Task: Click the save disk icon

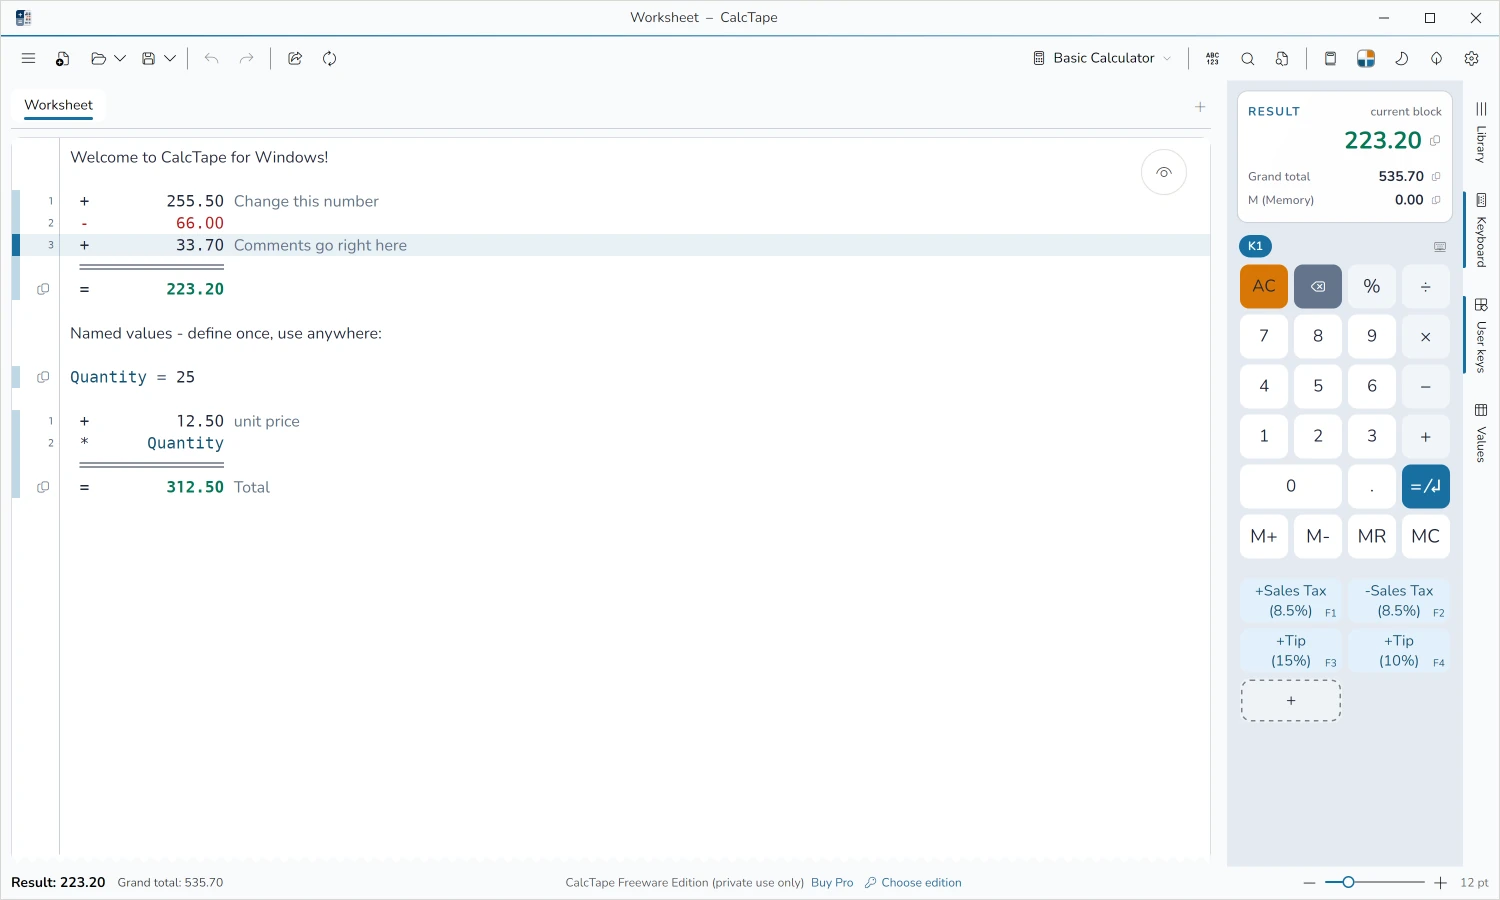Action: tap(148, 59)
